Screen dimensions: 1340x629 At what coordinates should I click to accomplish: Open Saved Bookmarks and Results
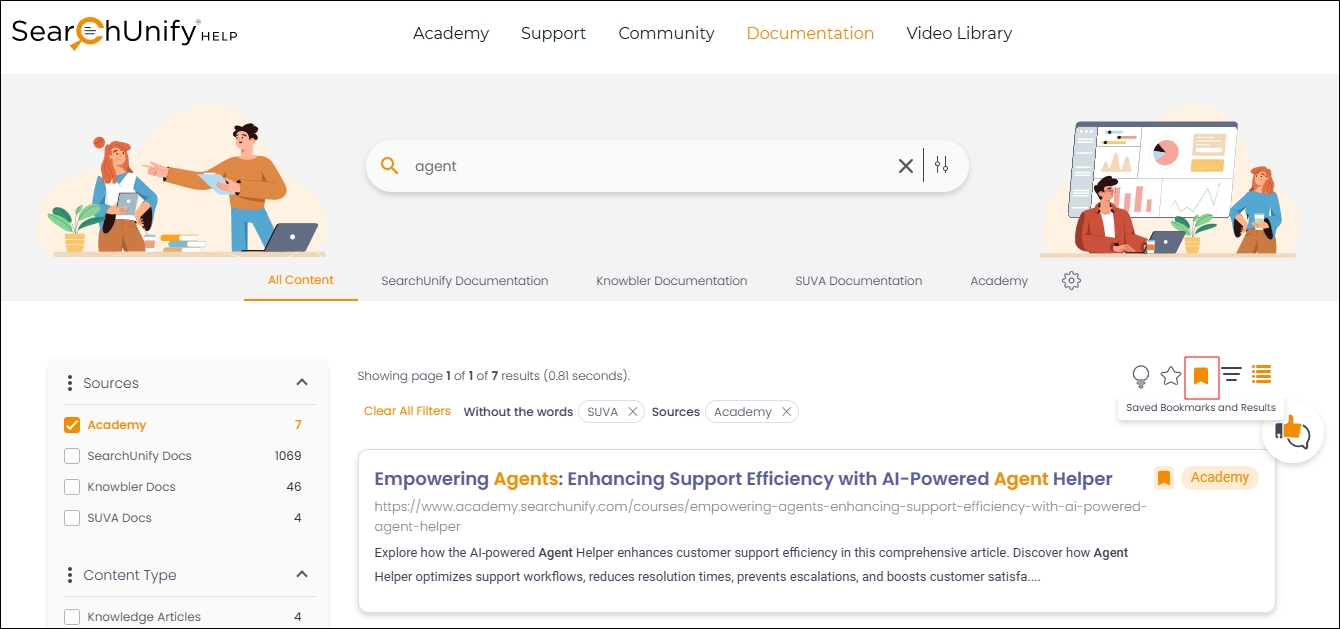[x=1201, y=376]
